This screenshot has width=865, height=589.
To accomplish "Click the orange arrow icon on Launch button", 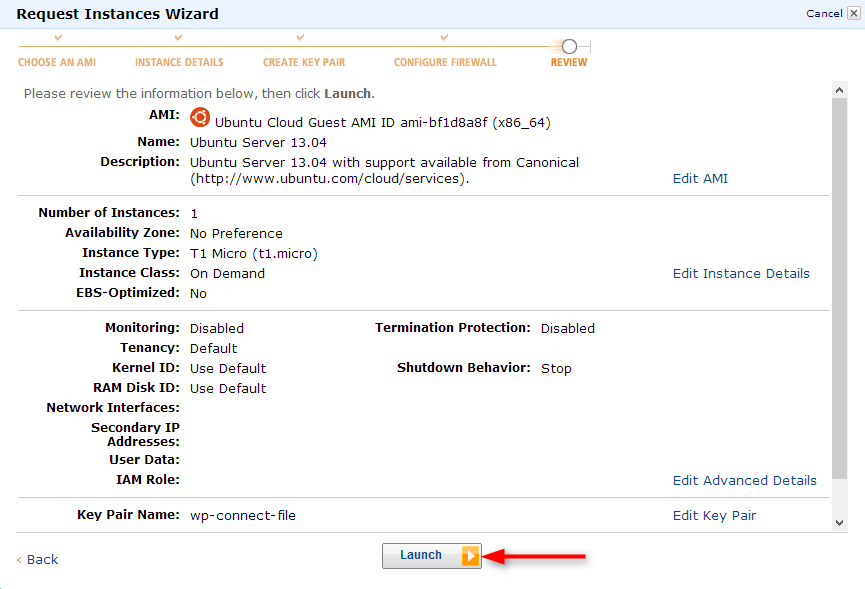I will coord(470,556).
